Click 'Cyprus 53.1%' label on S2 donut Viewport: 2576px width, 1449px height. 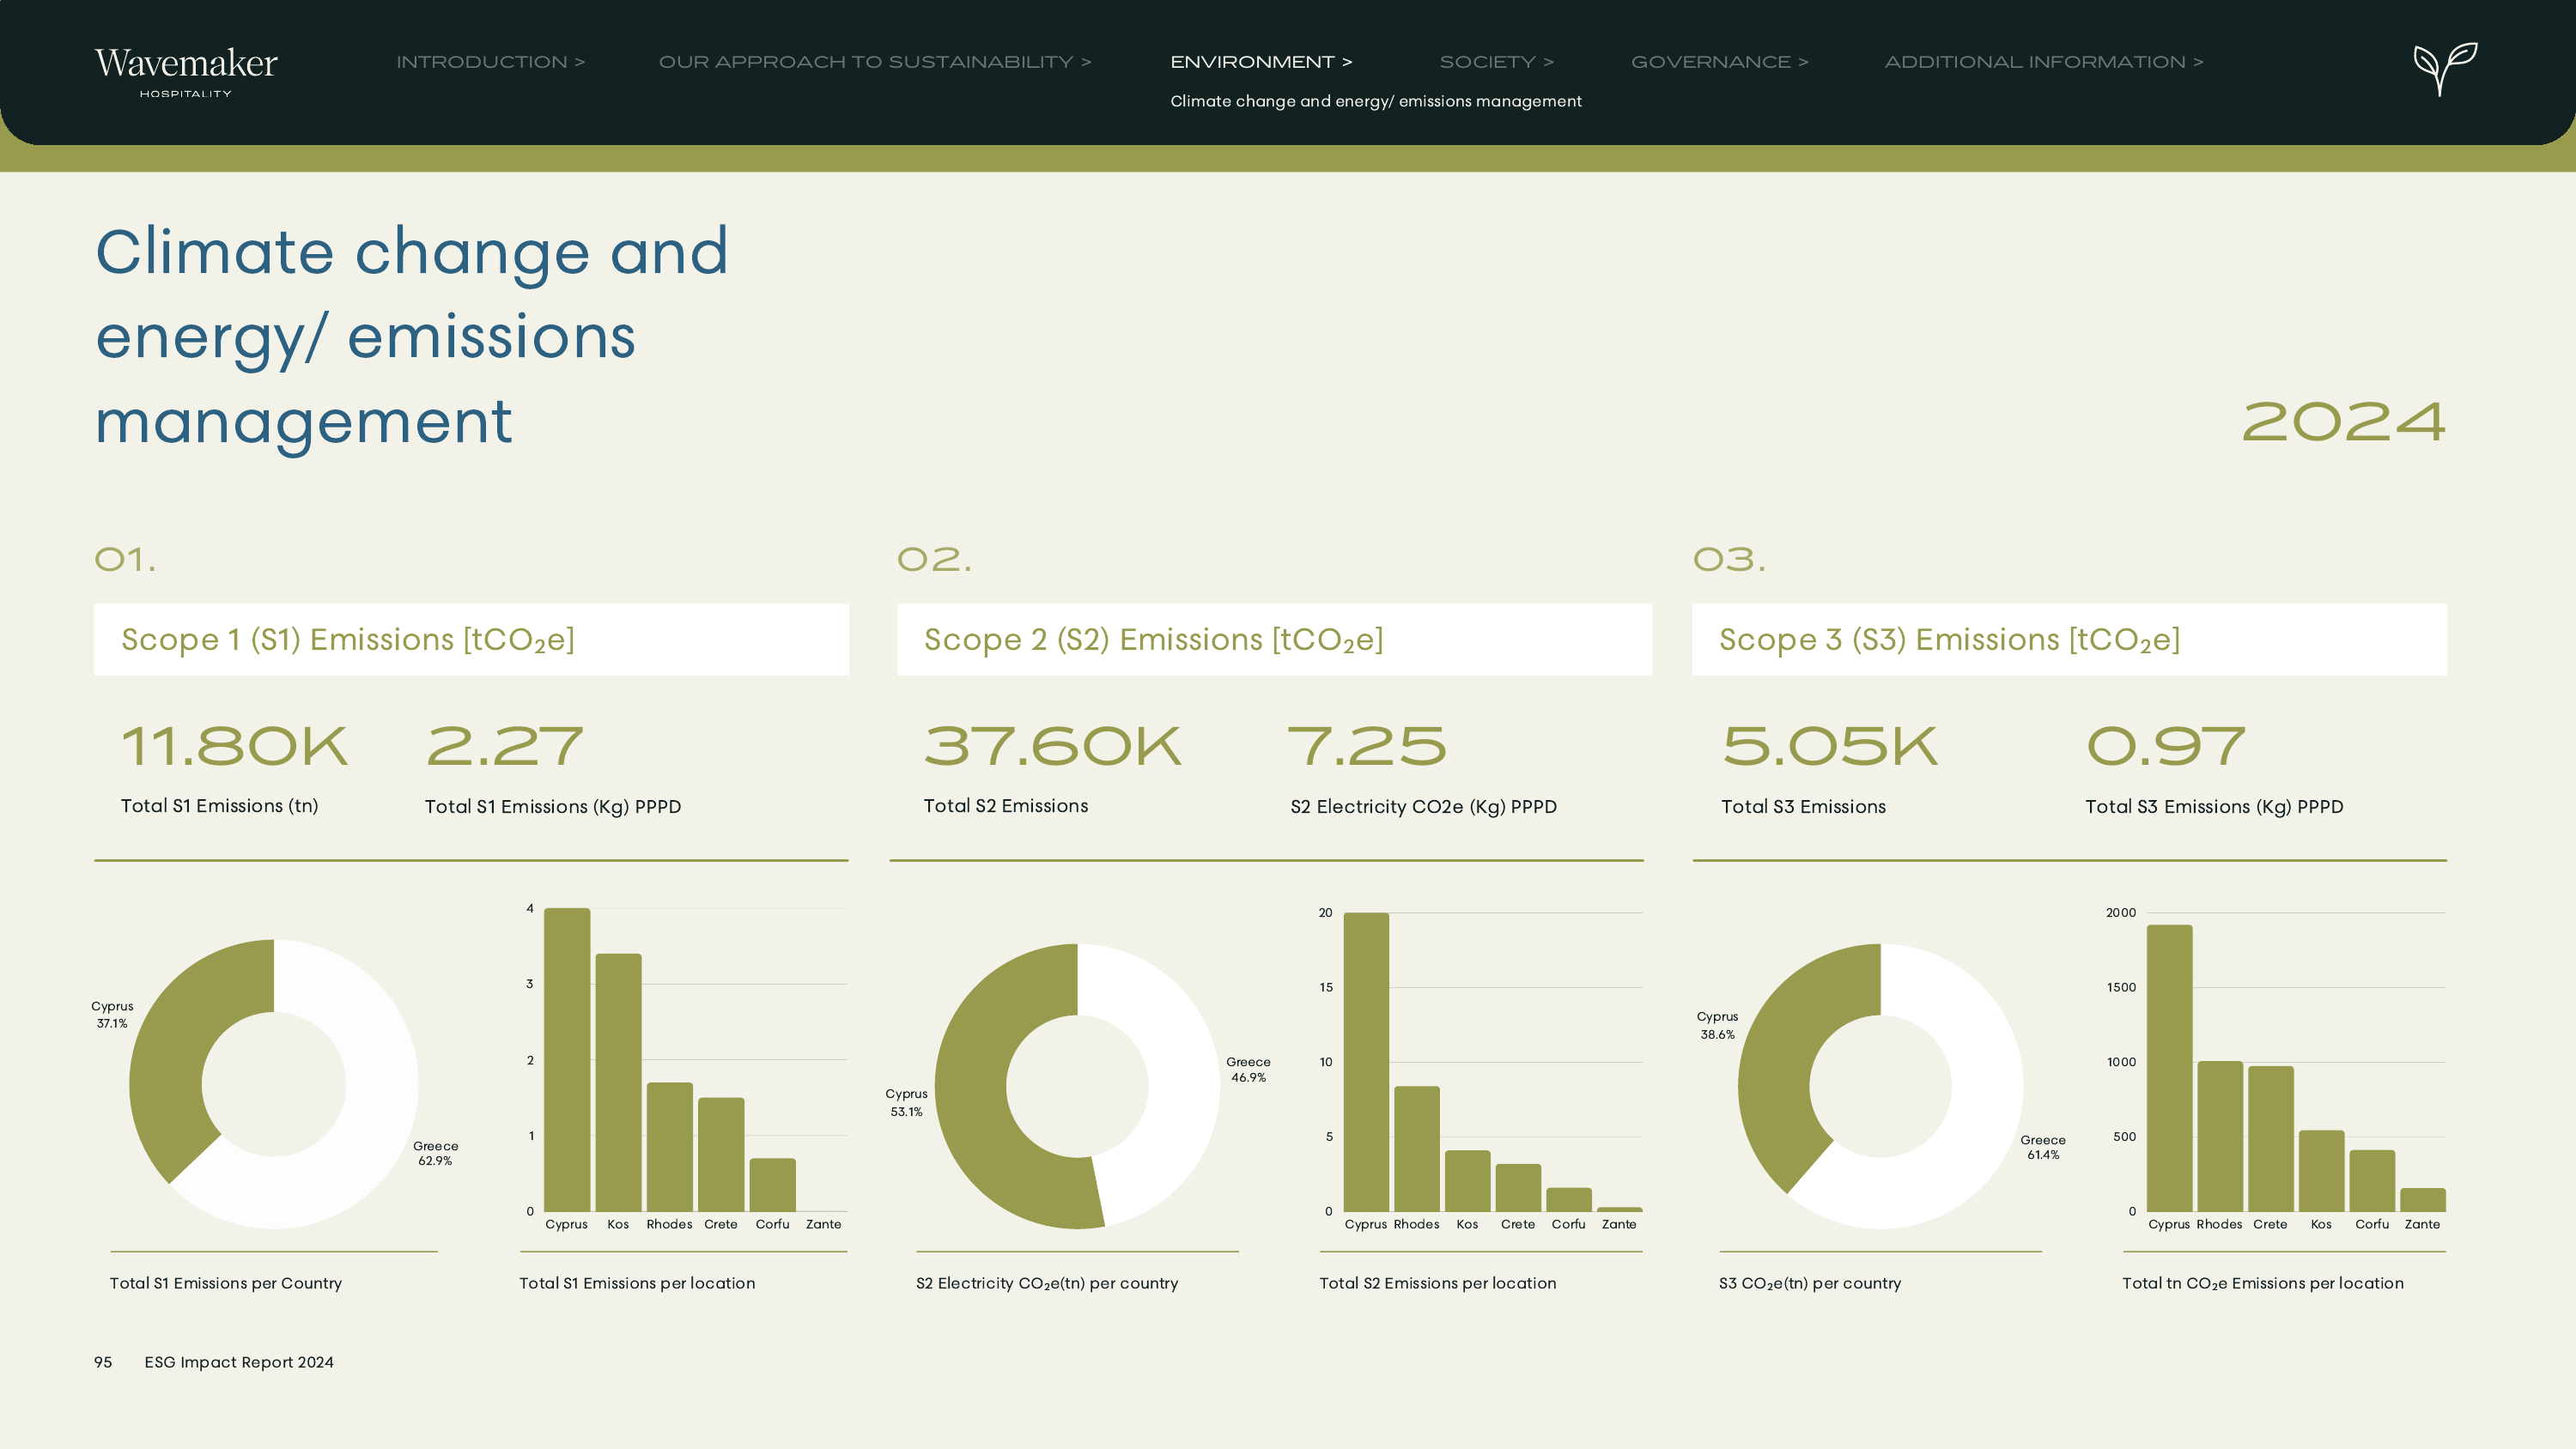pos(906,1103)
